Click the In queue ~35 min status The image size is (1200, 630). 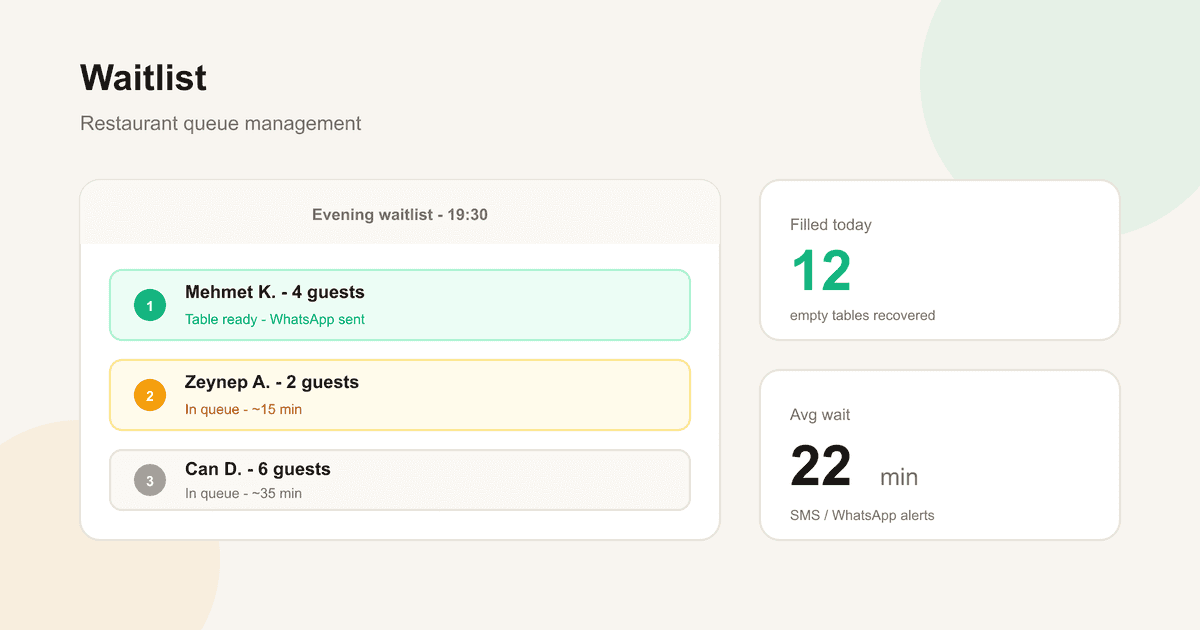pos(243,493)
